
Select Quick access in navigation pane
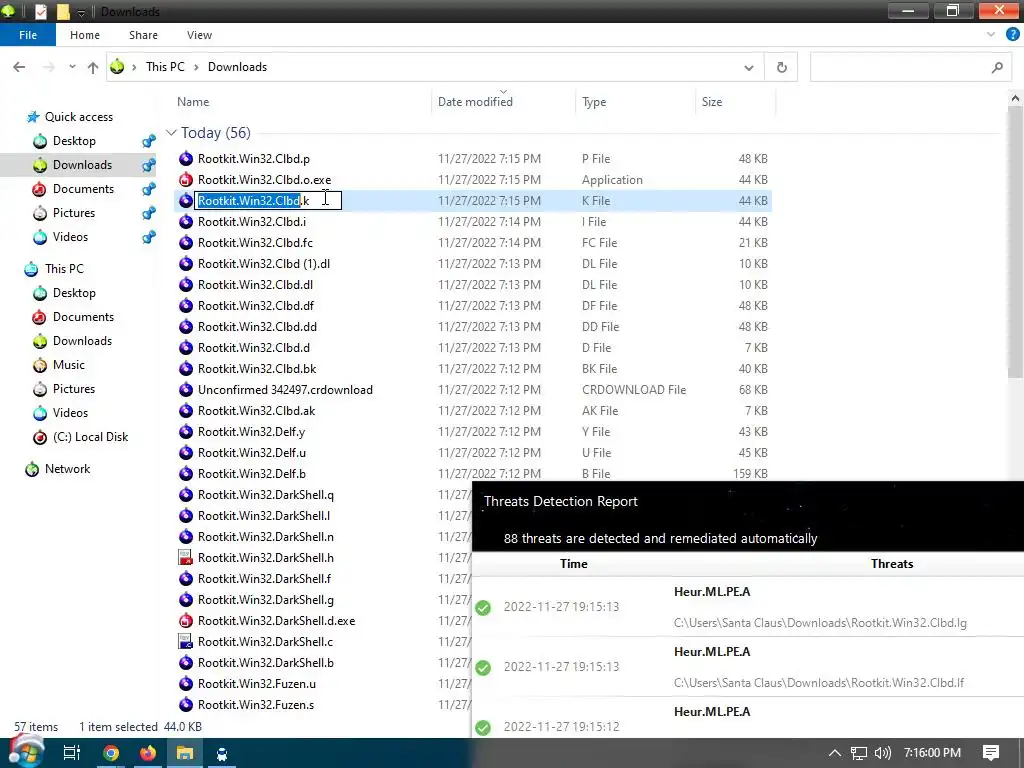click(x=79, y=117)
